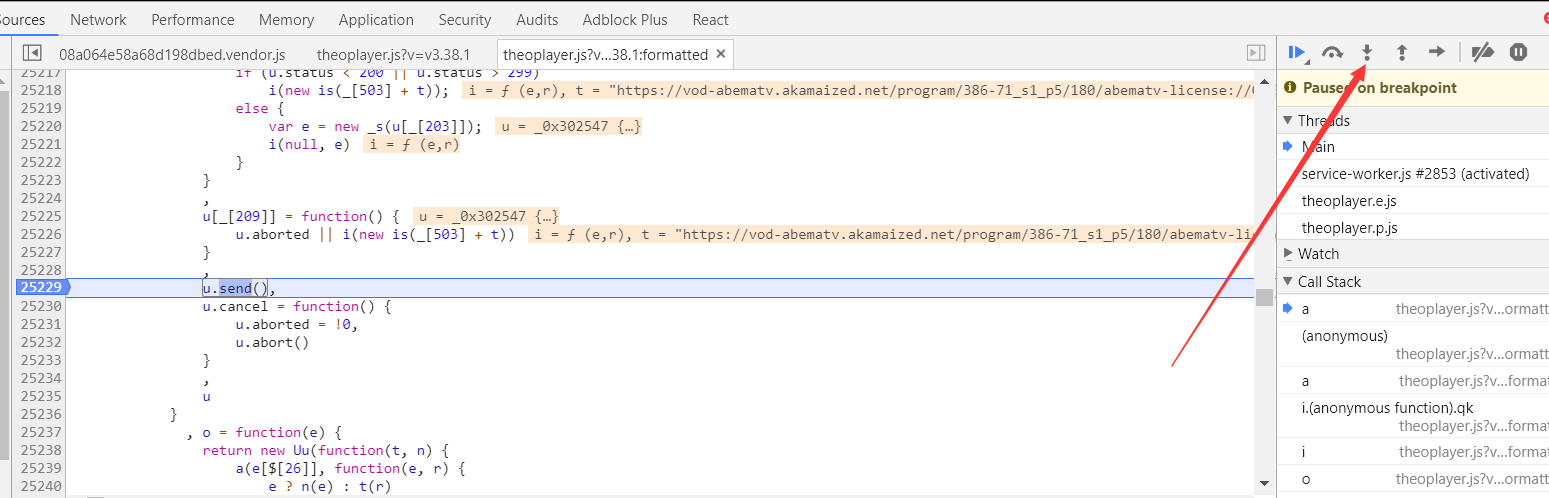Image resolution: width=1549 pixels, height=498 pixels.
Task: Close the theoplayer formatted file tab
Action: coord(722,54)
